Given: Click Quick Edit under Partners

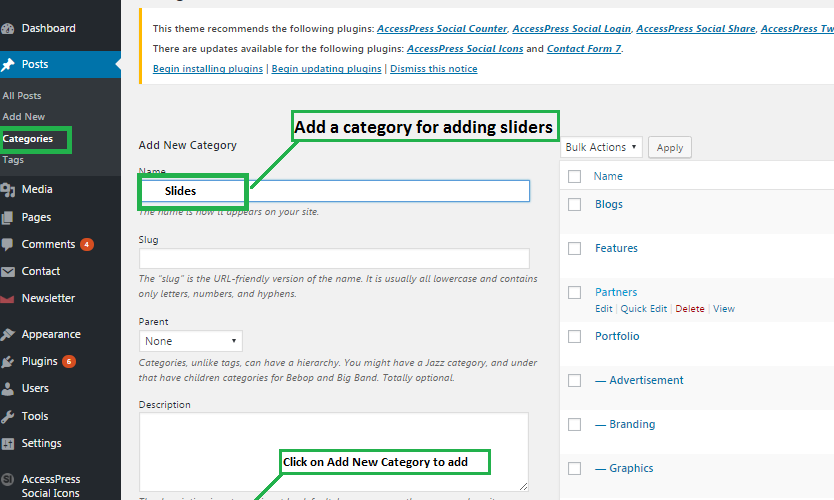Looking at the screenshot, I should [643, 309].
